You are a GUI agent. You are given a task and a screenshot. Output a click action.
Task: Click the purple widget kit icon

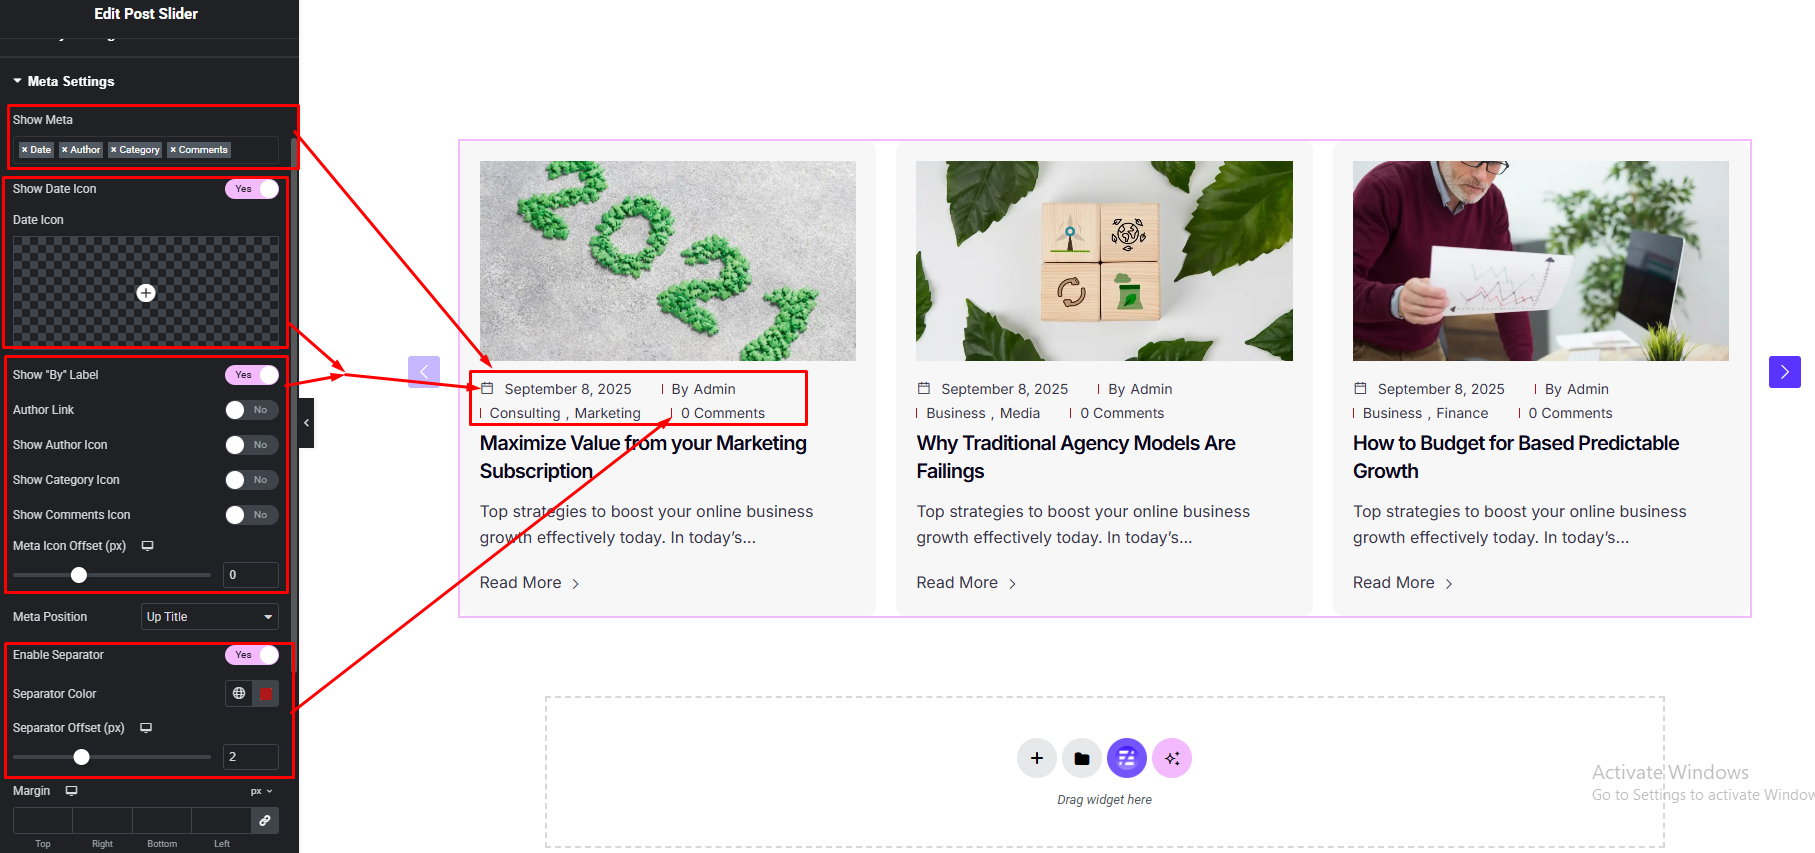1126,758
